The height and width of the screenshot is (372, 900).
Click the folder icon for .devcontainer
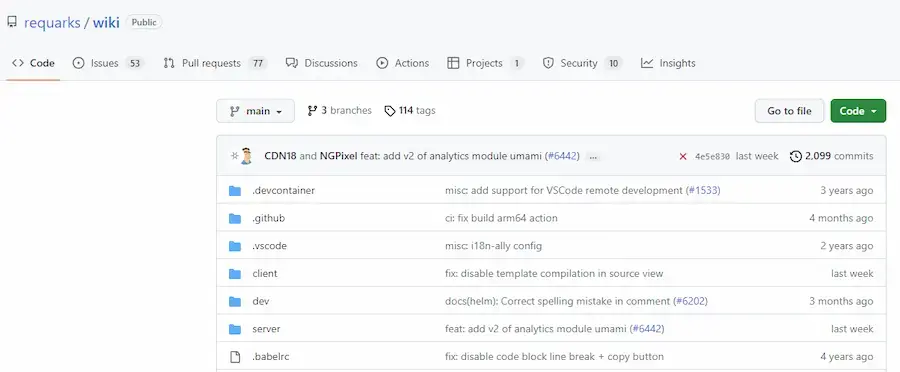[235, 191]
